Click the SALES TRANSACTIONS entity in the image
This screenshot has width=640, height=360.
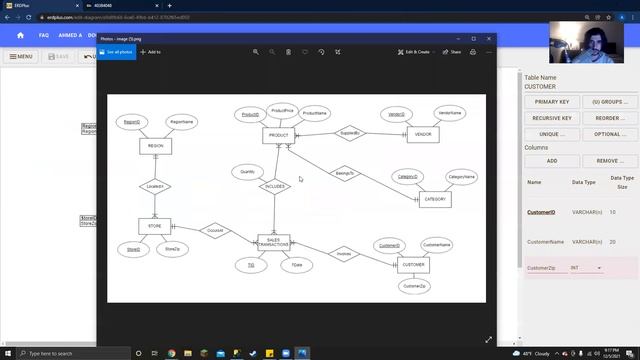[x=274, y=242]
